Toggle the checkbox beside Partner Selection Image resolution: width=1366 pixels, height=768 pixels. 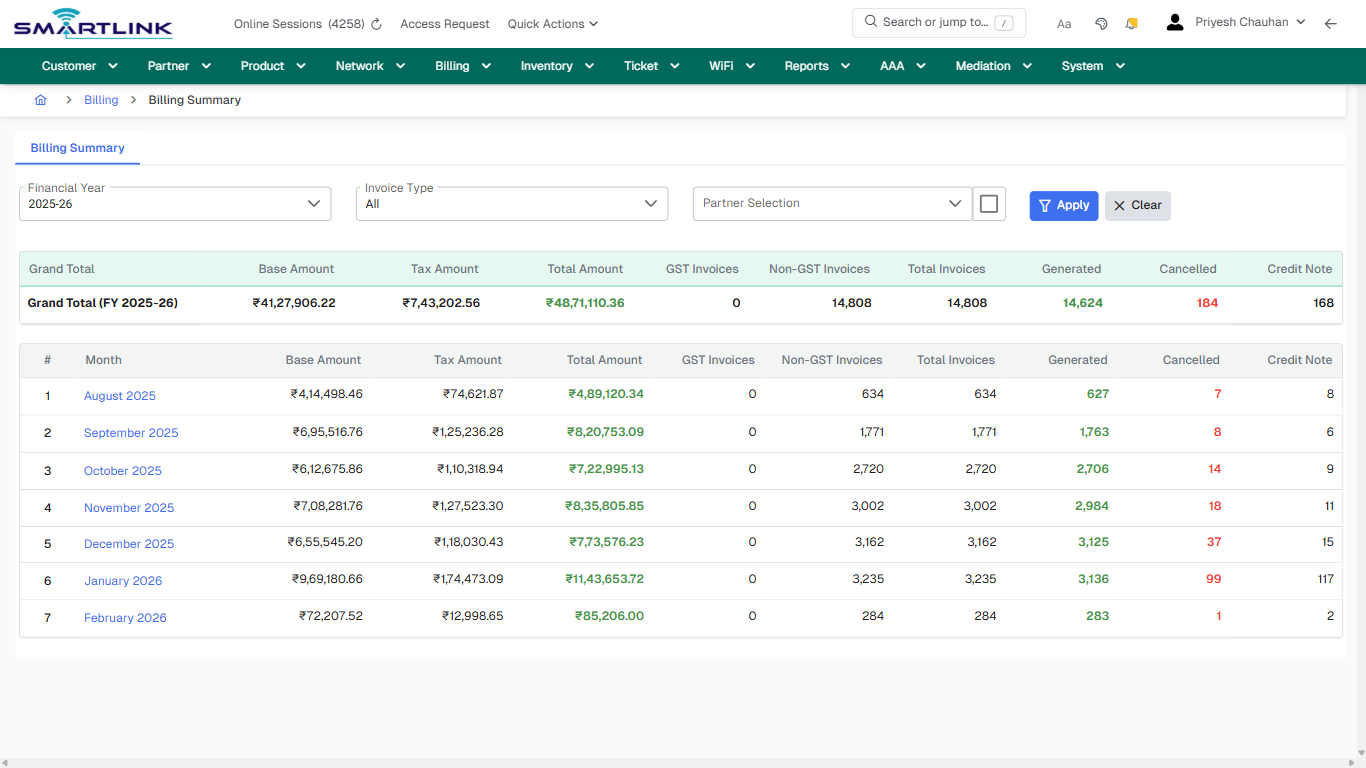pyautogui.click(x=989, y=203)
